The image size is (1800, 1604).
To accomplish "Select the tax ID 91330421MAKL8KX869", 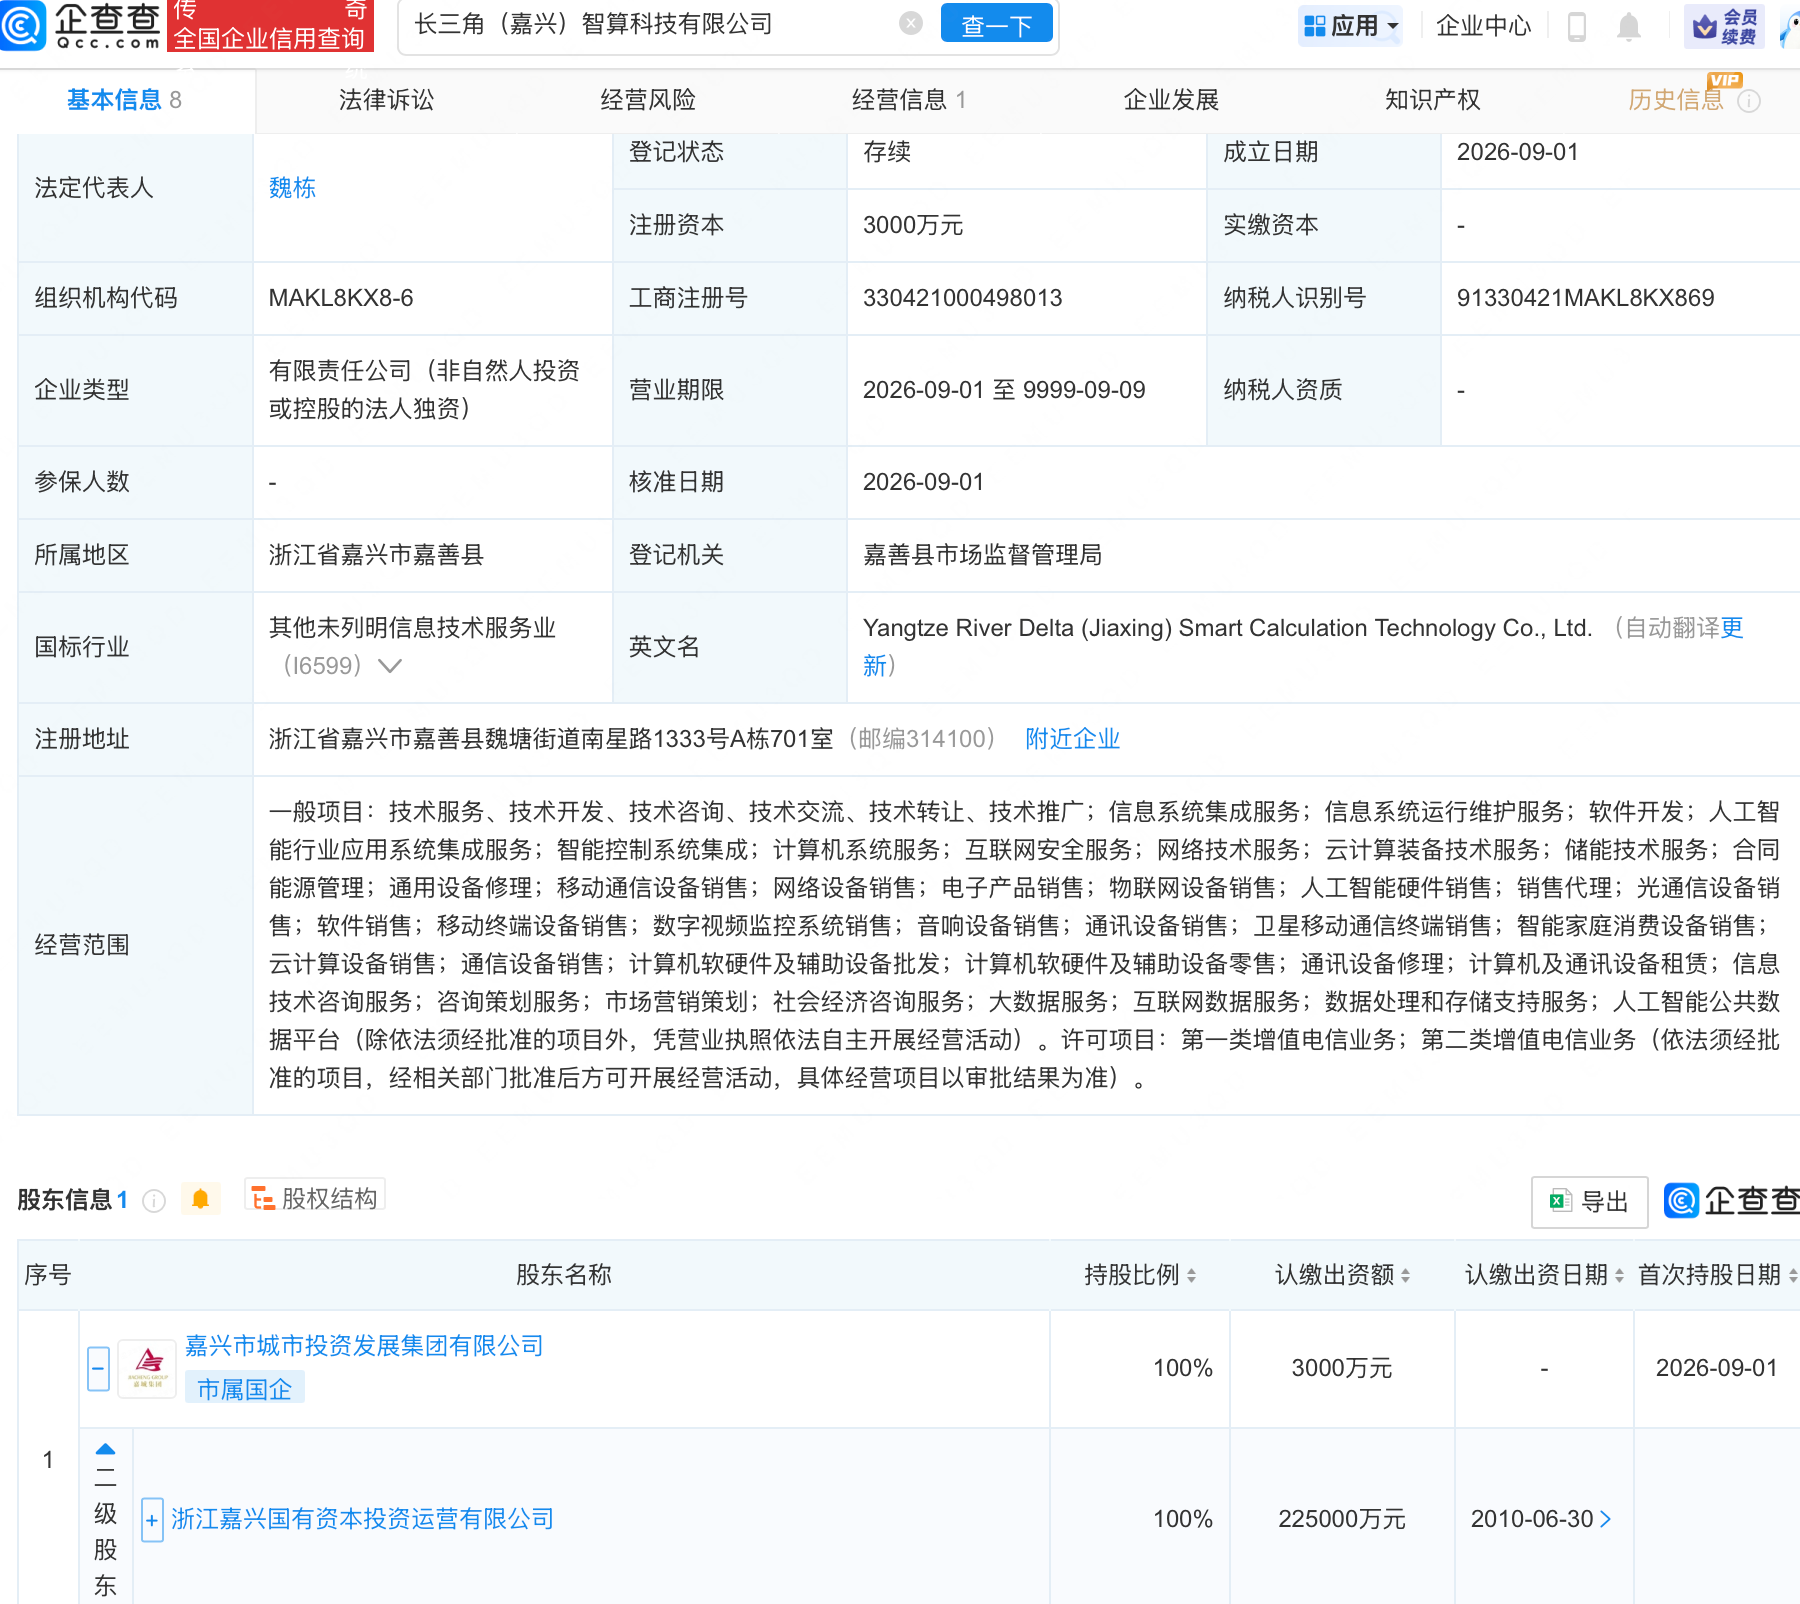I will click(x=1585, y=298).
